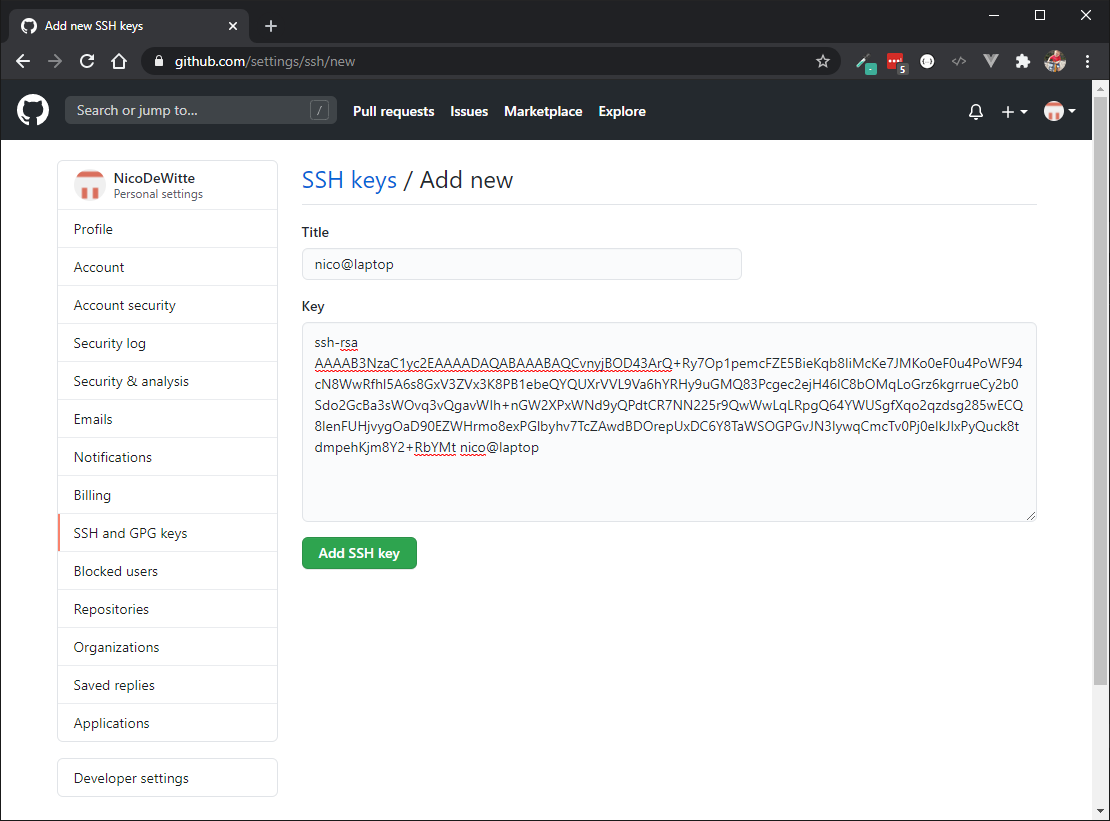Open Billing settings
The width and height of the screenshot is (1110, 821).
click(168, 495)
